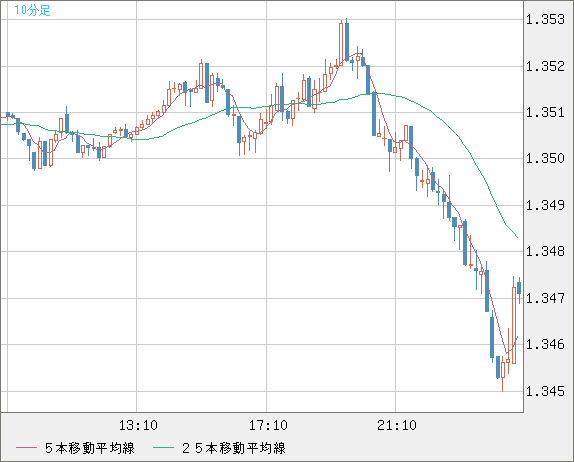Click the 25本移動平均線 legend label
The width and height of the screenshot is (574, 462).
[x=234, y=448]
